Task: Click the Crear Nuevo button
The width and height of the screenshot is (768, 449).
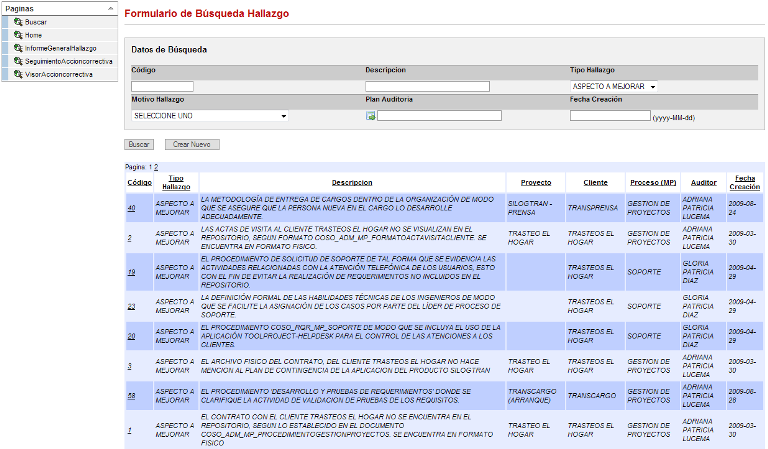Action: click(x=191, y=144)
